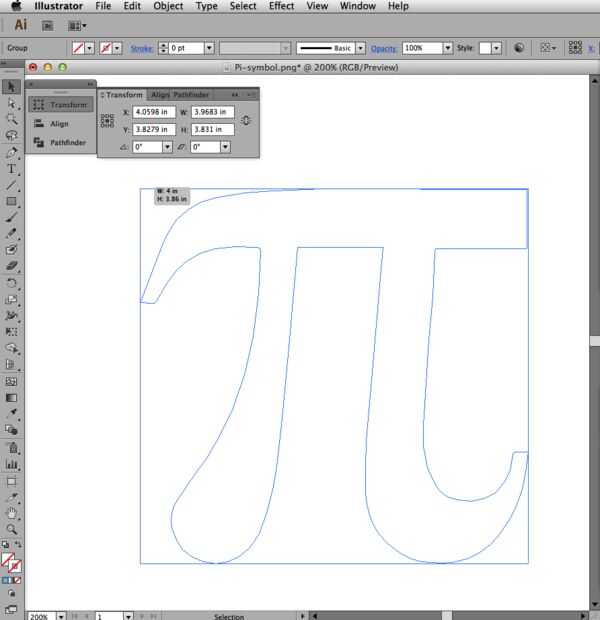Image resolution: width=600 pixels, height=620 pixels.
Task: Open the stroke weight dropdown arrow
Action: pos(209,48)
